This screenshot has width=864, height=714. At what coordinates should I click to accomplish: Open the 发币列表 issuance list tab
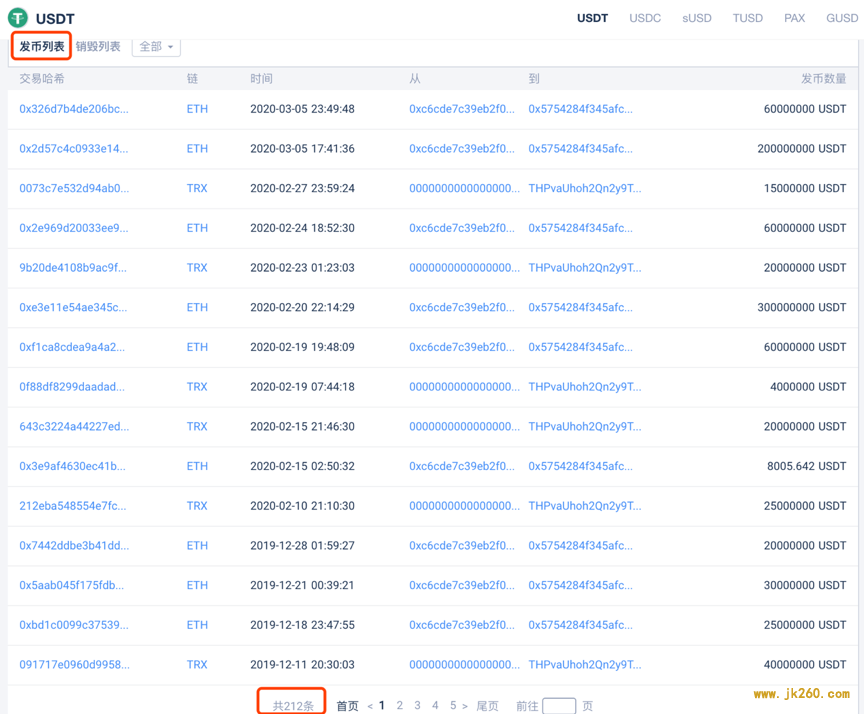[x=42, y=46]
